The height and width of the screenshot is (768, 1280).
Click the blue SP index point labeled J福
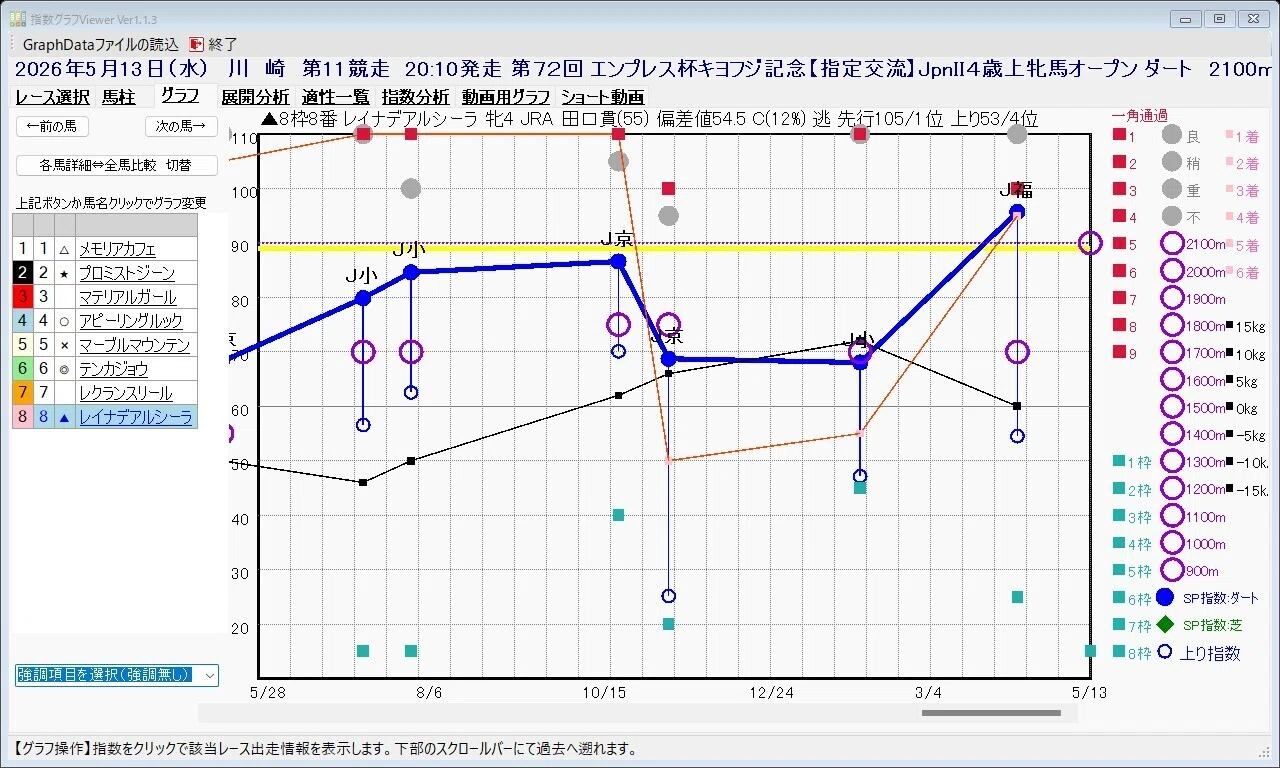coord(1017,212)
